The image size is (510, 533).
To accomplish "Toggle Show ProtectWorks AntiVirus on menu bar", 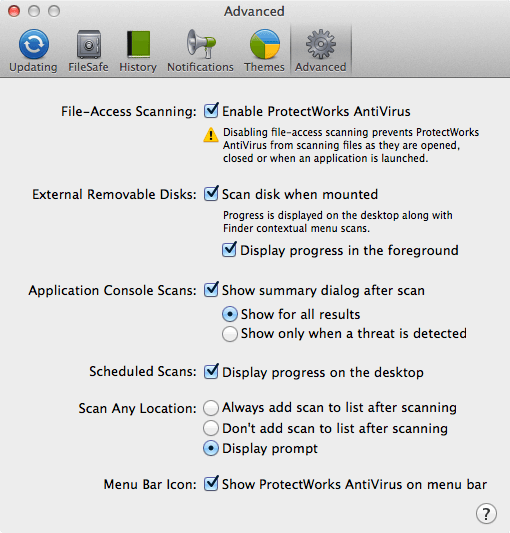I will tap(211, 483).
